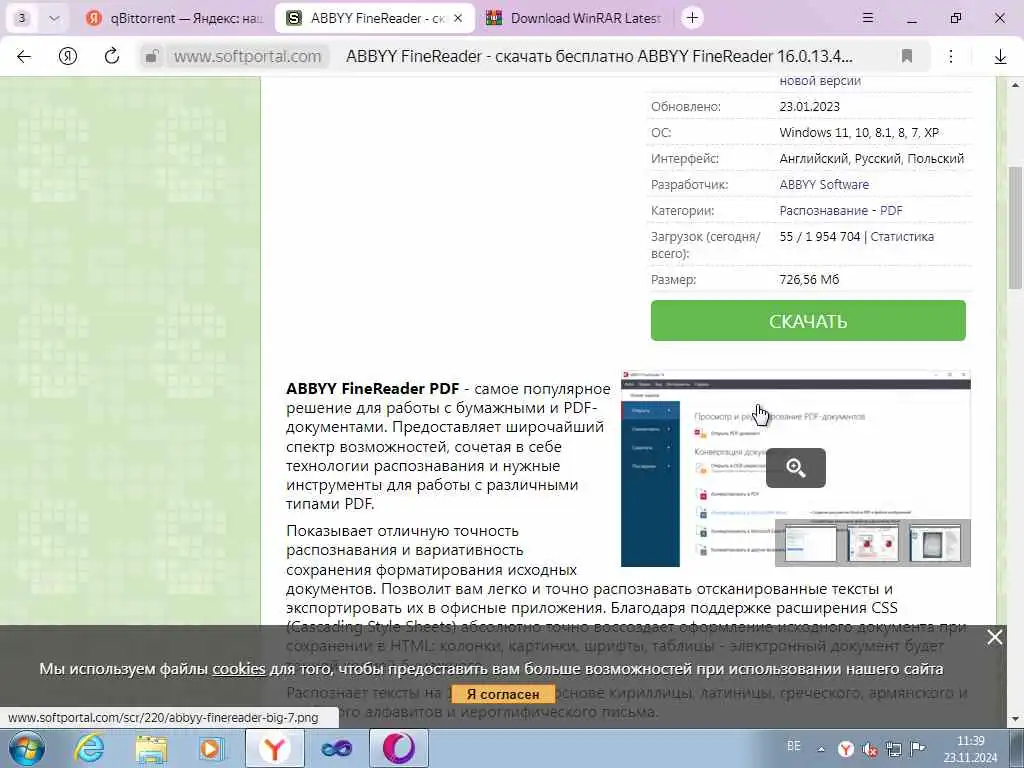Click the Windows 11, 10, 8.1 OS text

[859, 133]
